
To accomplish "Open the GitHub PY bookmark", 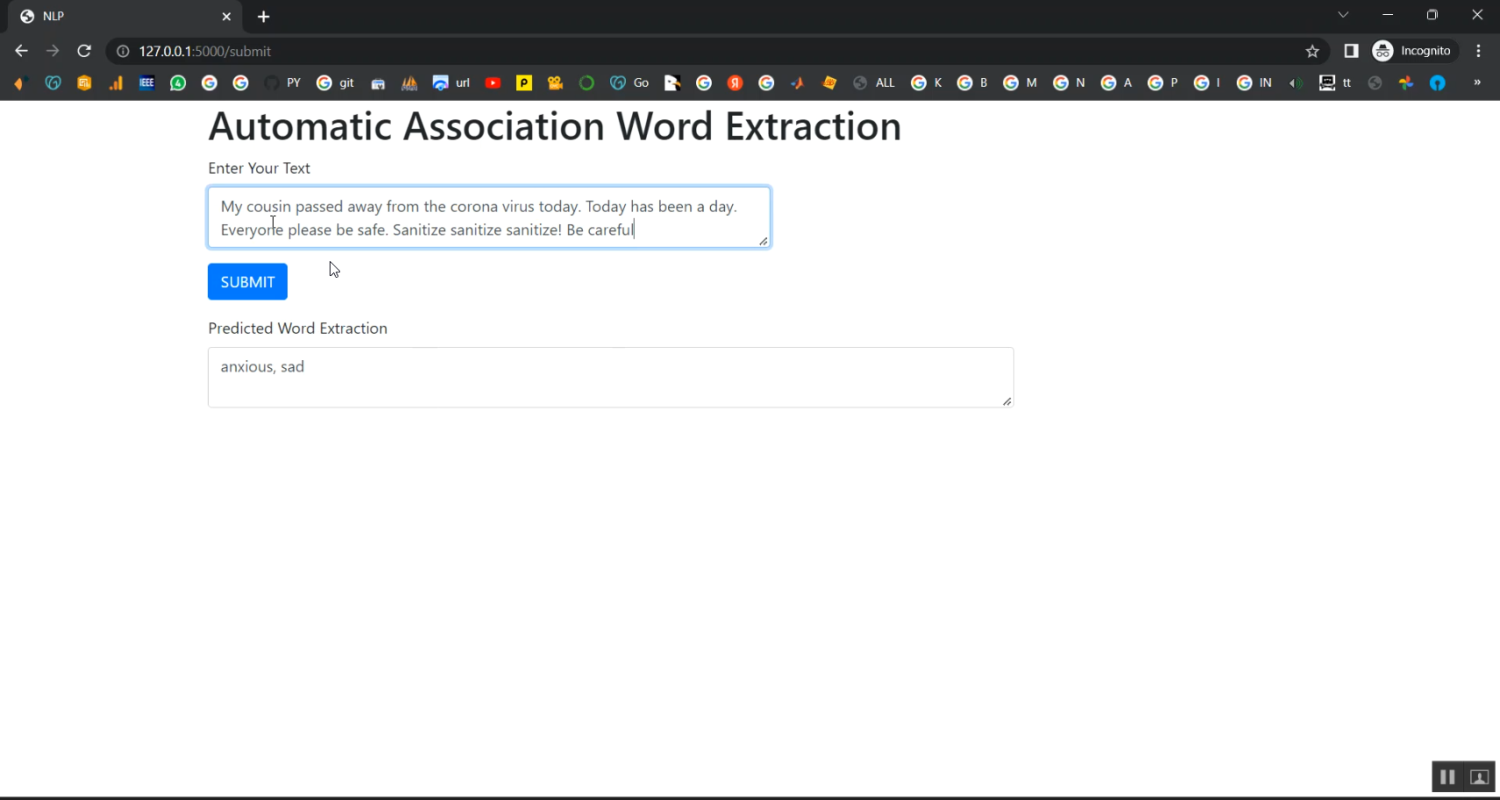I will 282,83.
